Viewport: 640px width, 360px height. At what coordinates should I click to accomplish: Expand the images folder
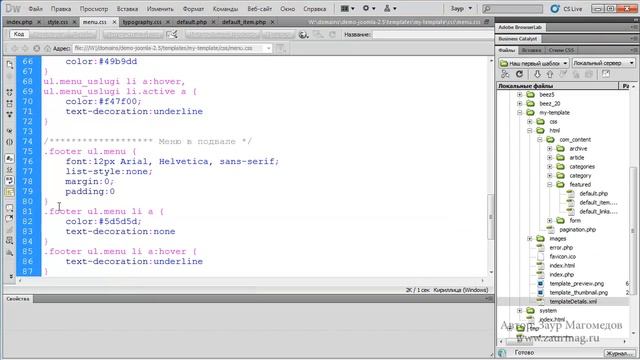(x=530, y=238)
